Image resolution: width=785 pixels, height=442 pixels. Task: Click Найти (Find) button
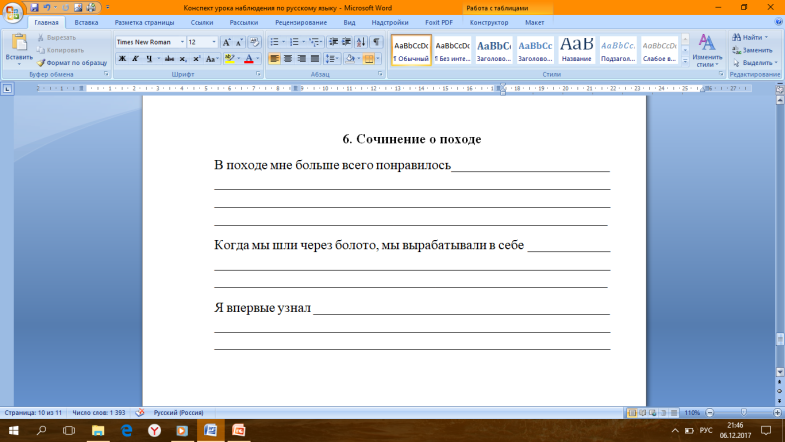click(x=750, y=38)
